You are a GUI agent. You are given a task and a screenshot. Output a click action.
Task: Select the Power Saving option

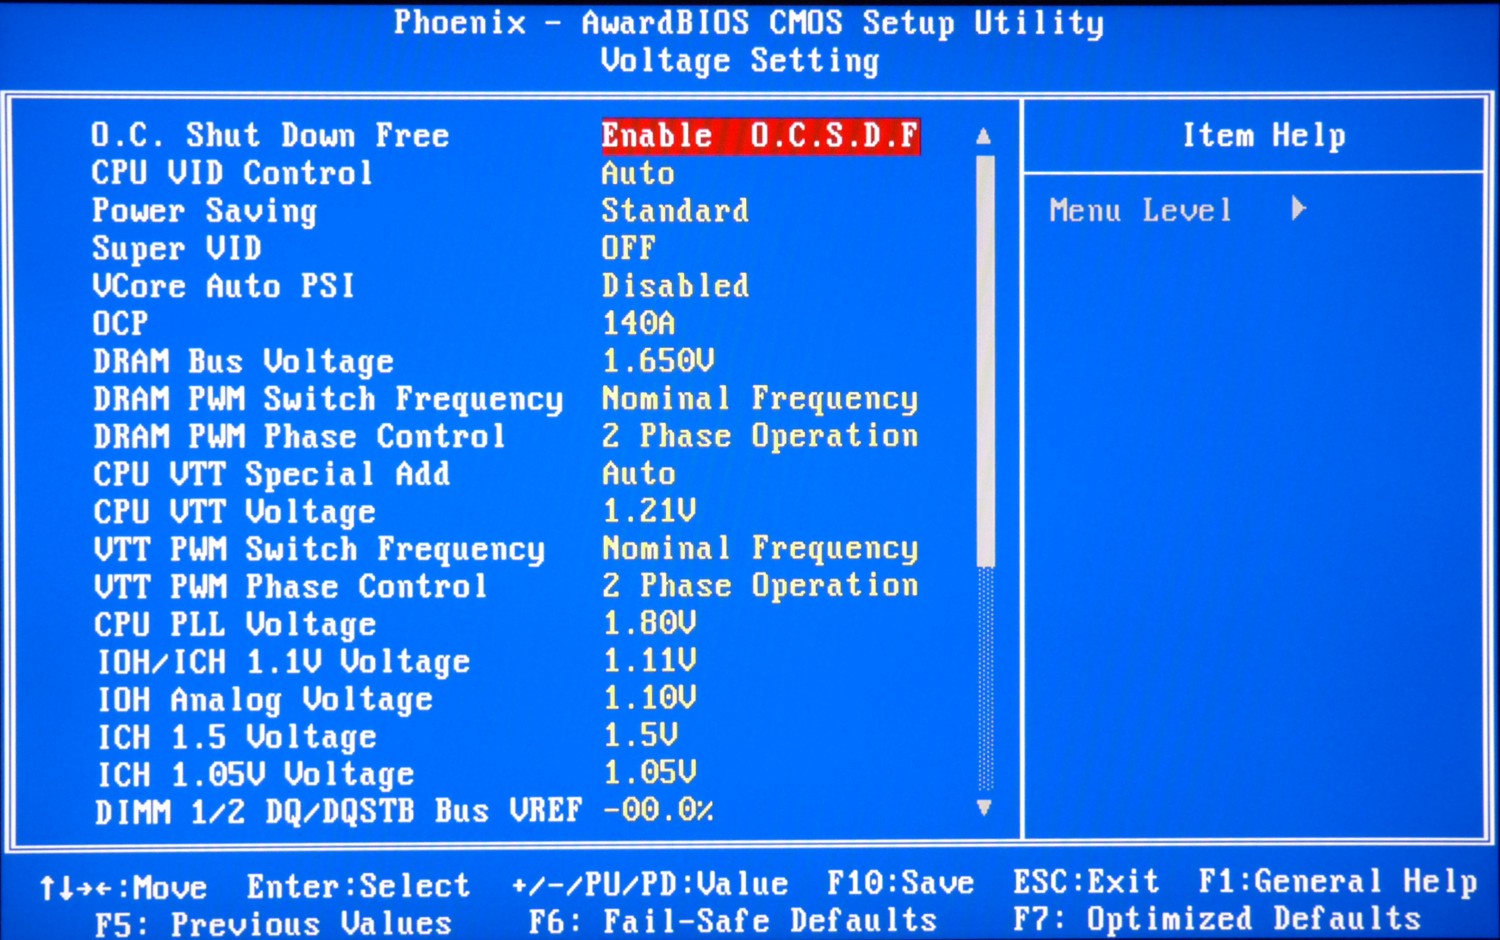click(204, 211)
